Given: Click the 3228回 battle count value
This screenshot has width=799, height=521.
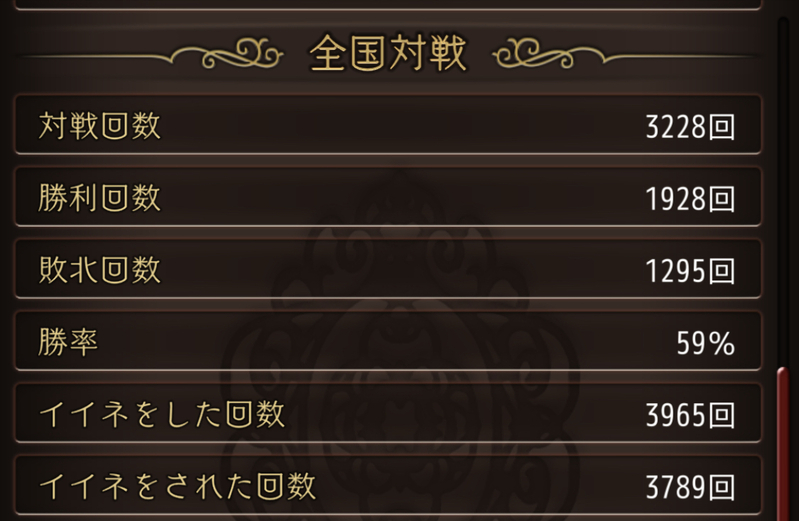Looking at the screenshot, I should point(690,127).
